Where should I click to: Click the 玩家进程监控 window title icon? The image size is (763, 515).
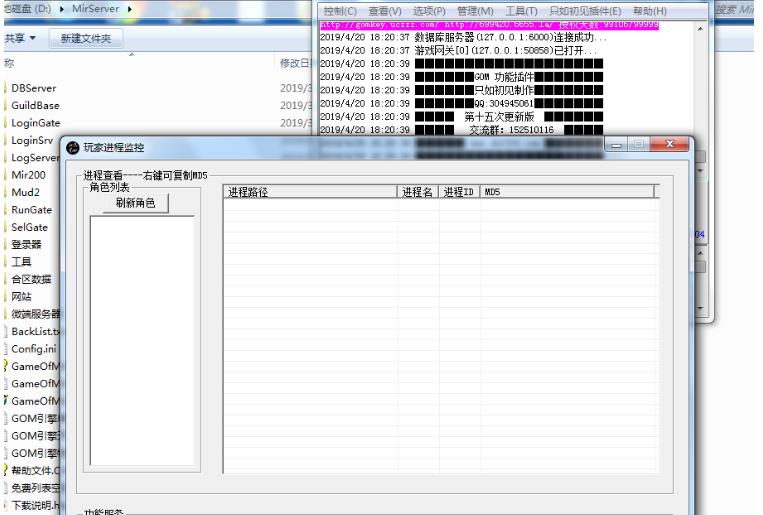(72, 148)
